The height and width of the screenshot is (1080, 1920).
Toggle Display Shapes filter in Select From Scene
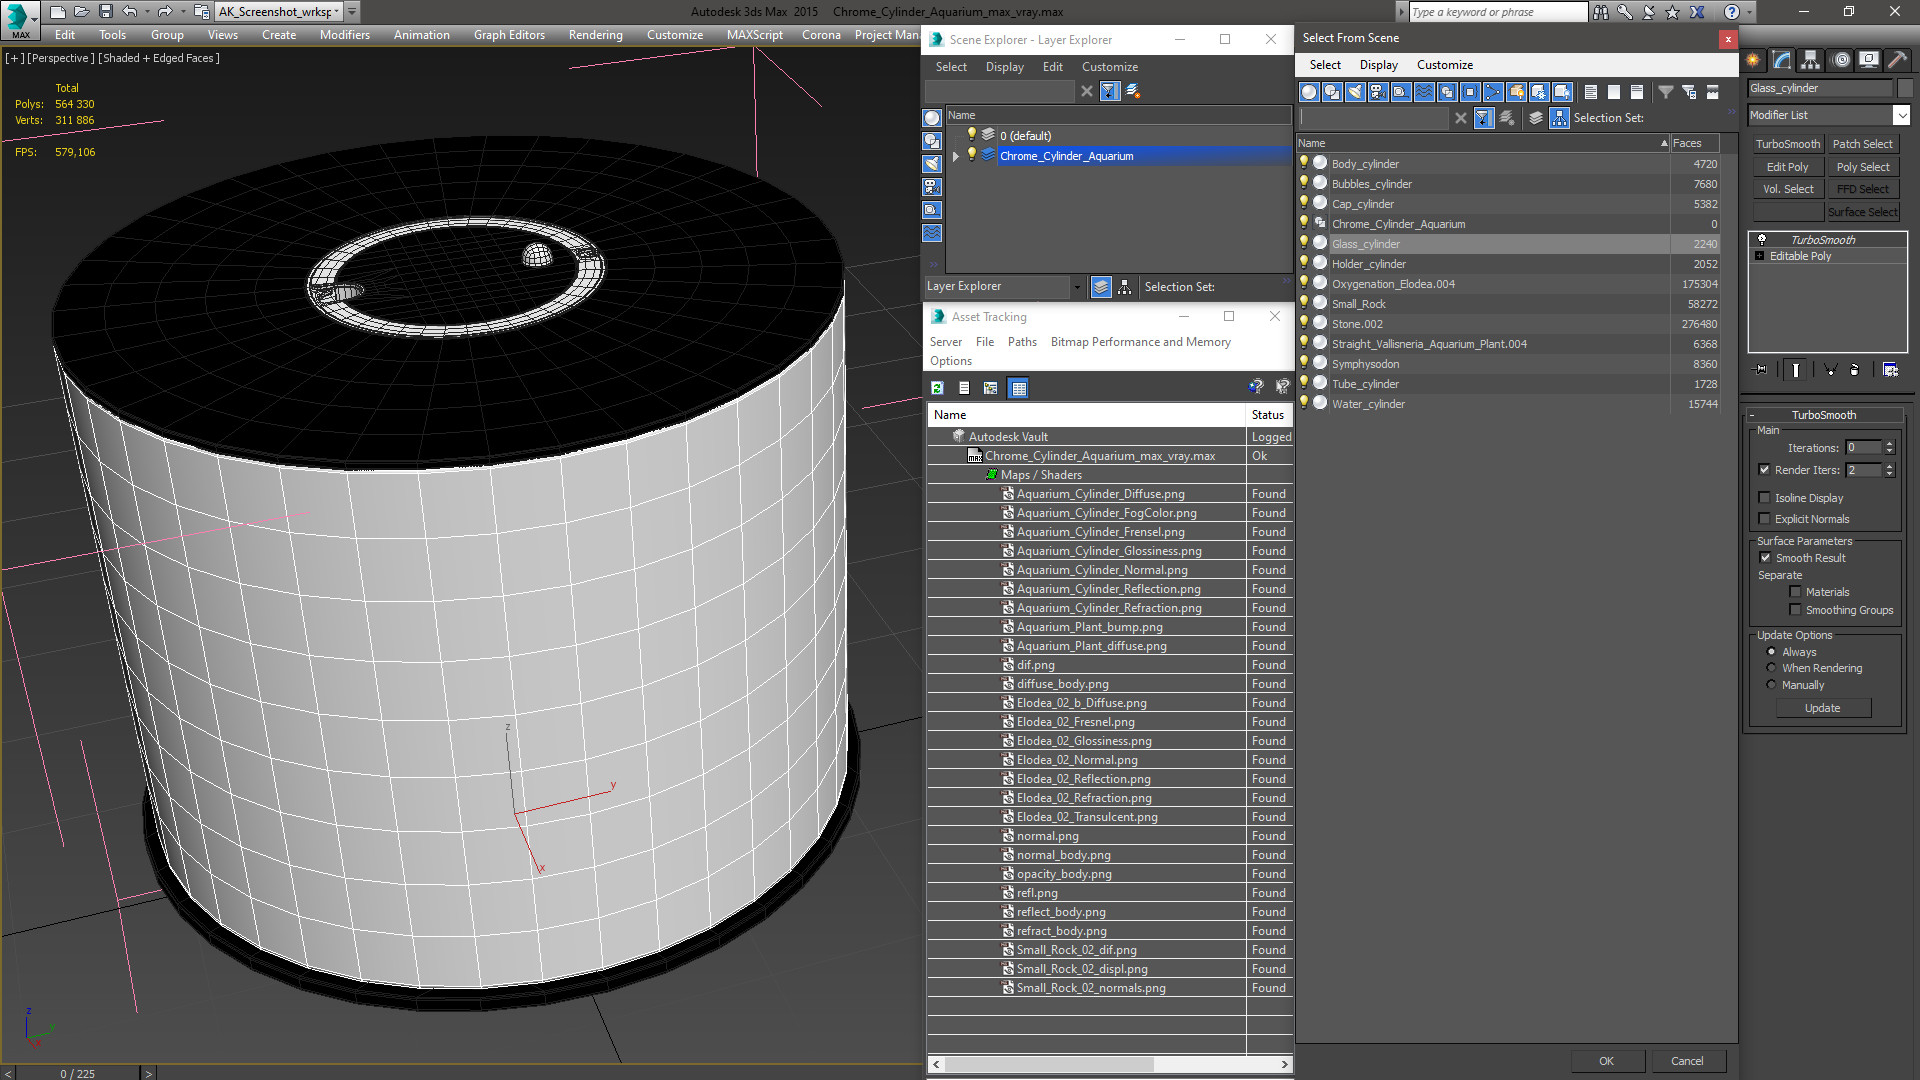[x=1332, y=92]
